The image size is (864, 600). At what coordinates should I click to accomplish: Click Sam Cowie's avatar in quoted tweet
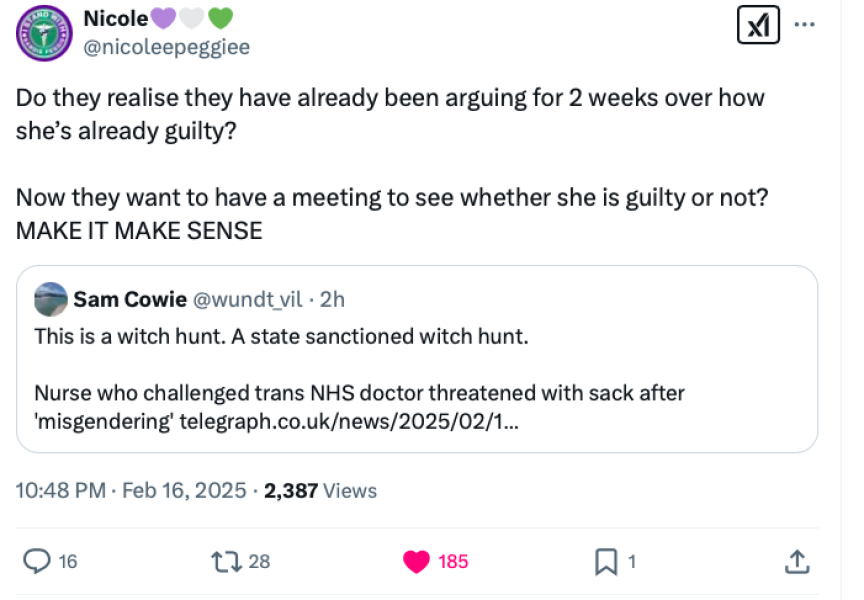click(51, 299)
